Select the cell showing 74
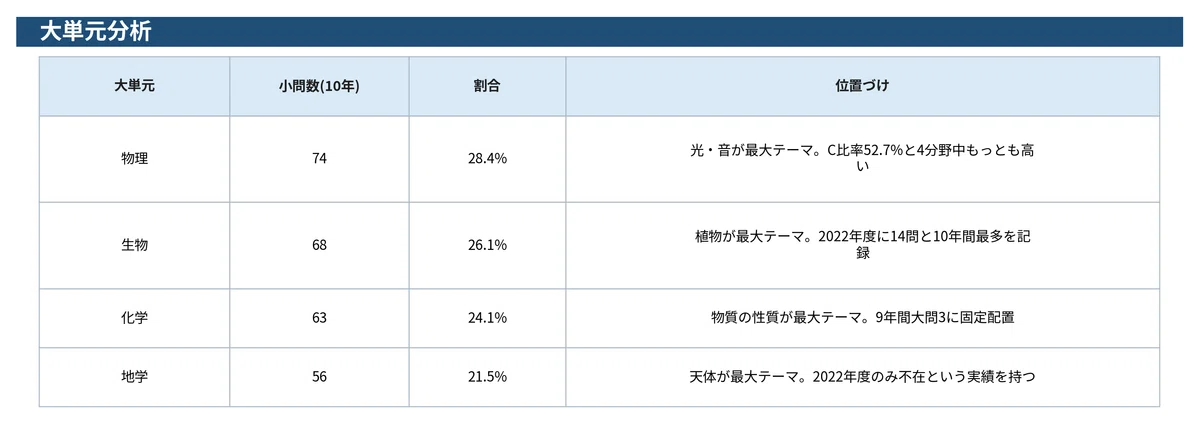Screen dimensions: 1200x434 tap(319, 159)
